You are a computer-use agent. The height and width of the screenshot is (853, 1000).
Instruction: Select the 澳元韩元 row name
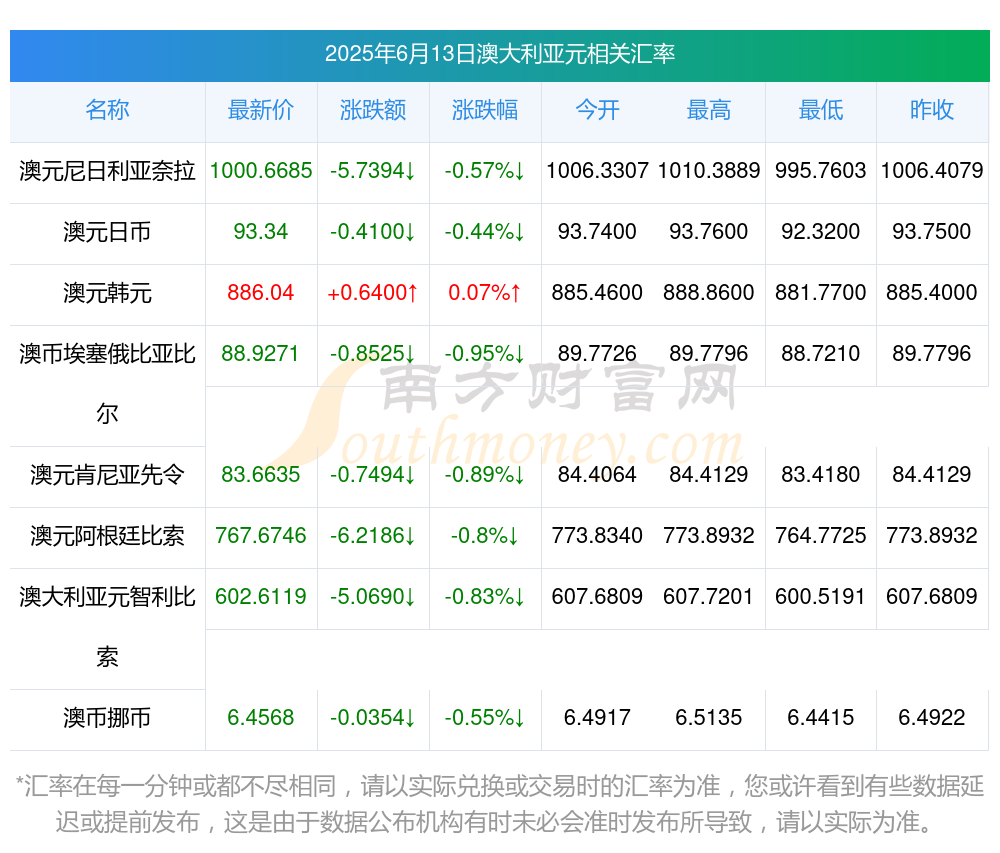pyautogui.click(x=107, y=293)
